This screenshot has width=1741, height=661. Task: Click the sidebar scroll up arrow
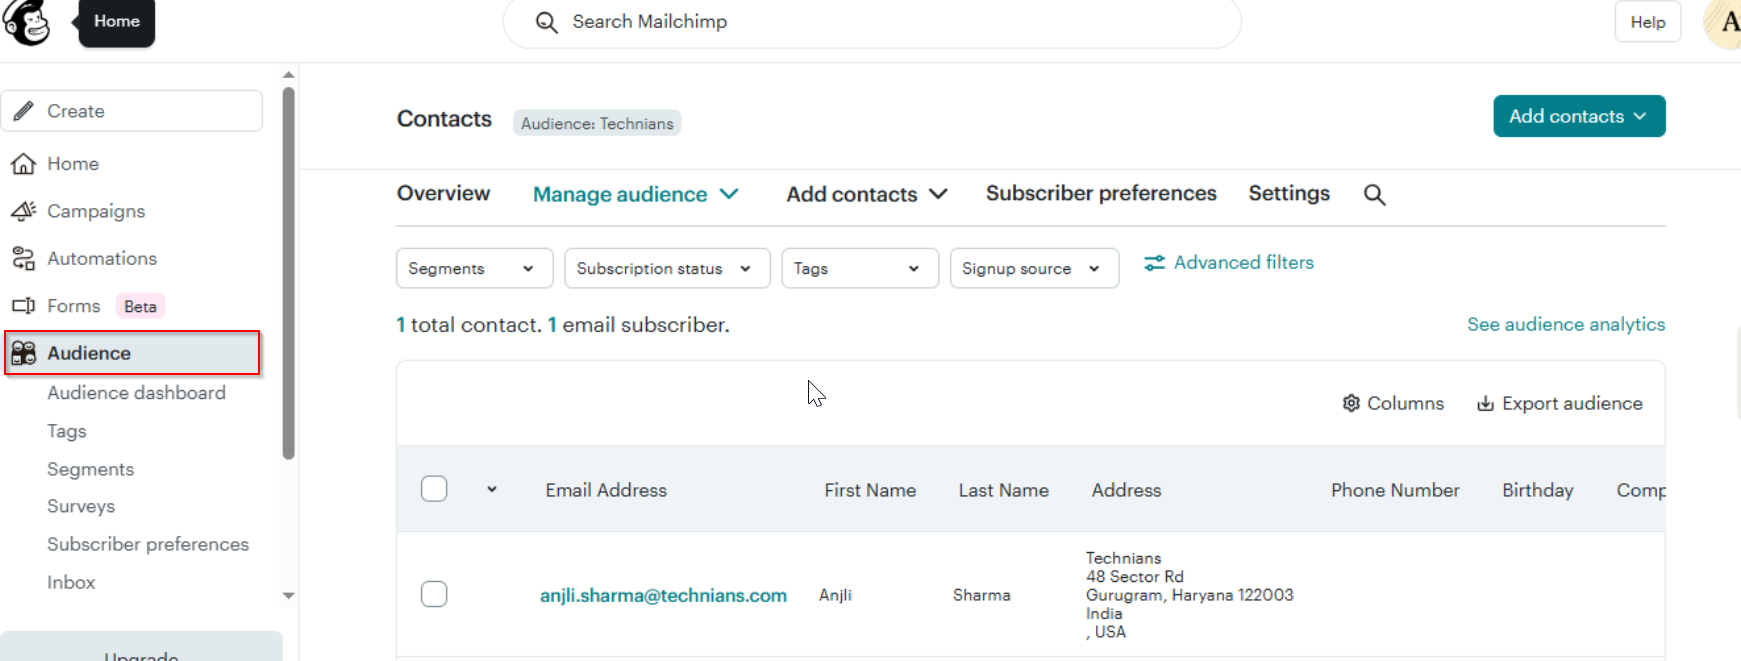tap(288, 75)
